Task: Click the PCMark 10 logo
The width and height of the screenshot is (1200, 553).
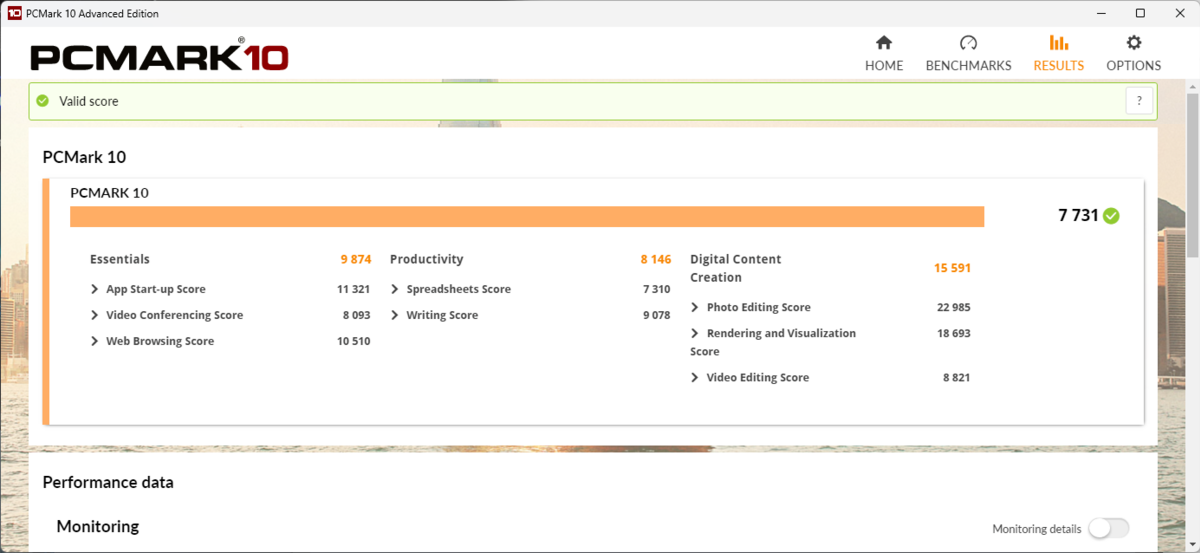Action: pyautogui.click(x=159, y=56)
